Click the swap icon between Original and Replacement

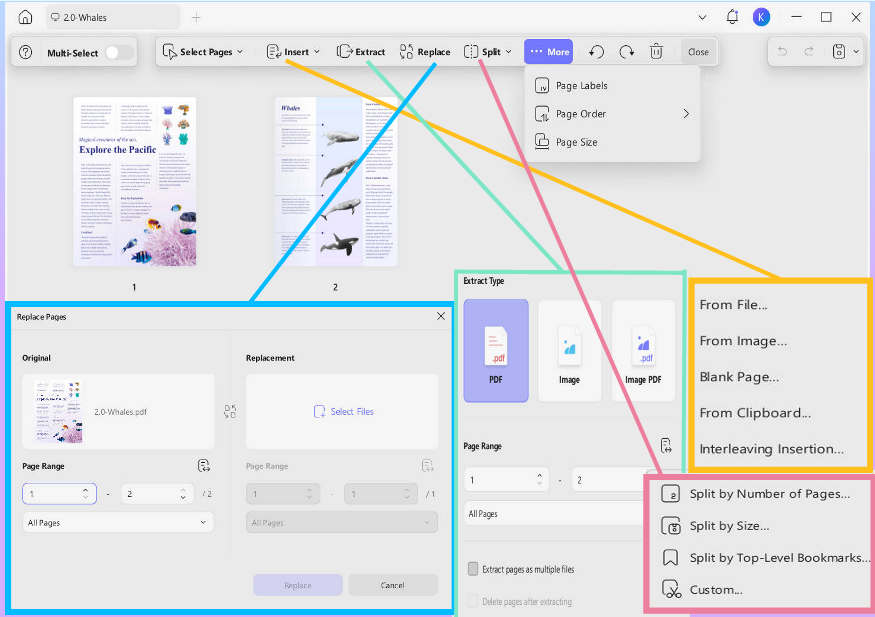[x=230, y=412]
